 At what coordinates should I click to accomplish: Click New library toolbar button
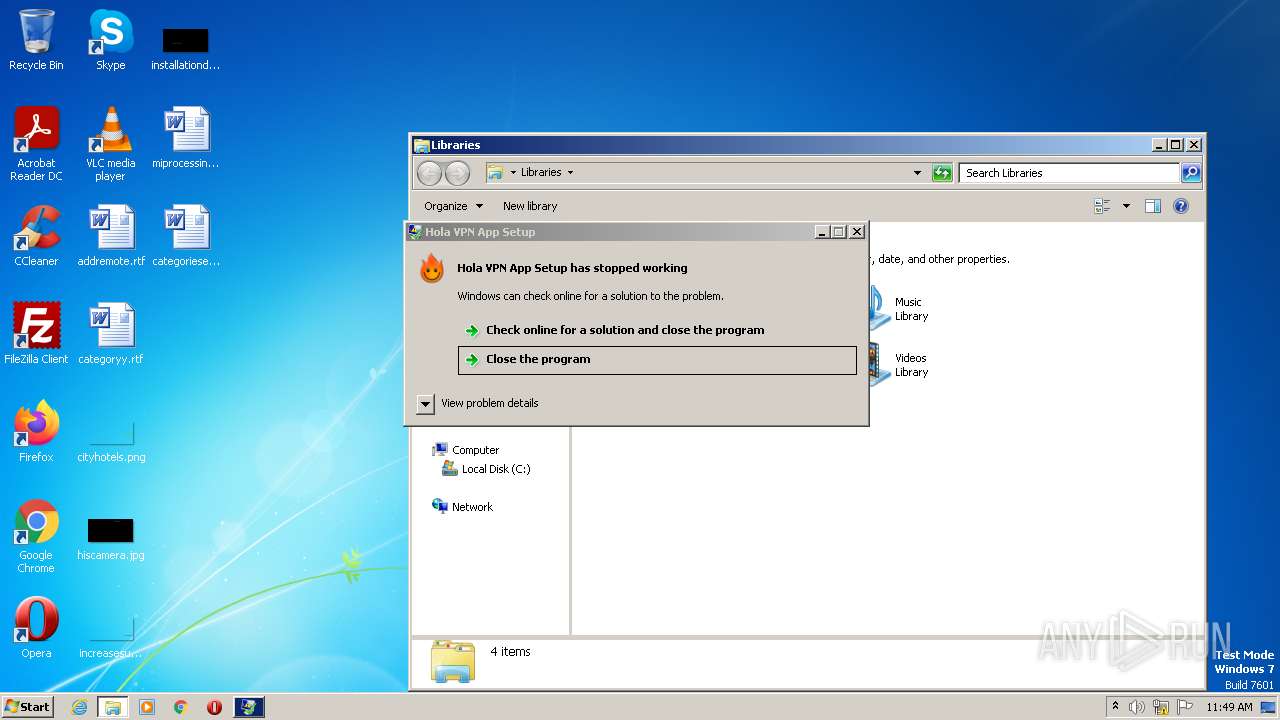530,206
